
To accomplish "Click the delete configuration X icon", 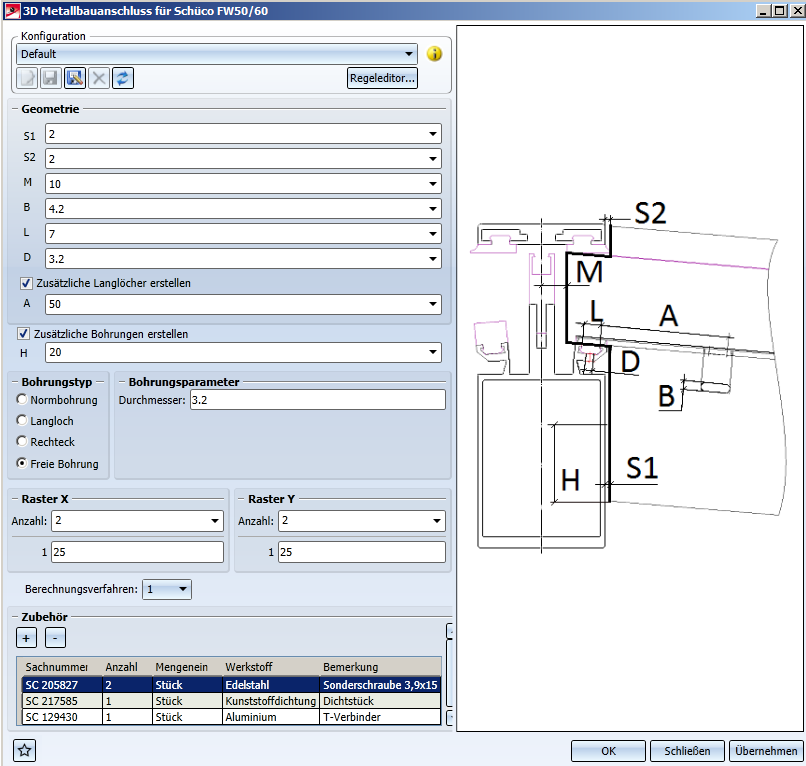I will (x=99, y=78).
